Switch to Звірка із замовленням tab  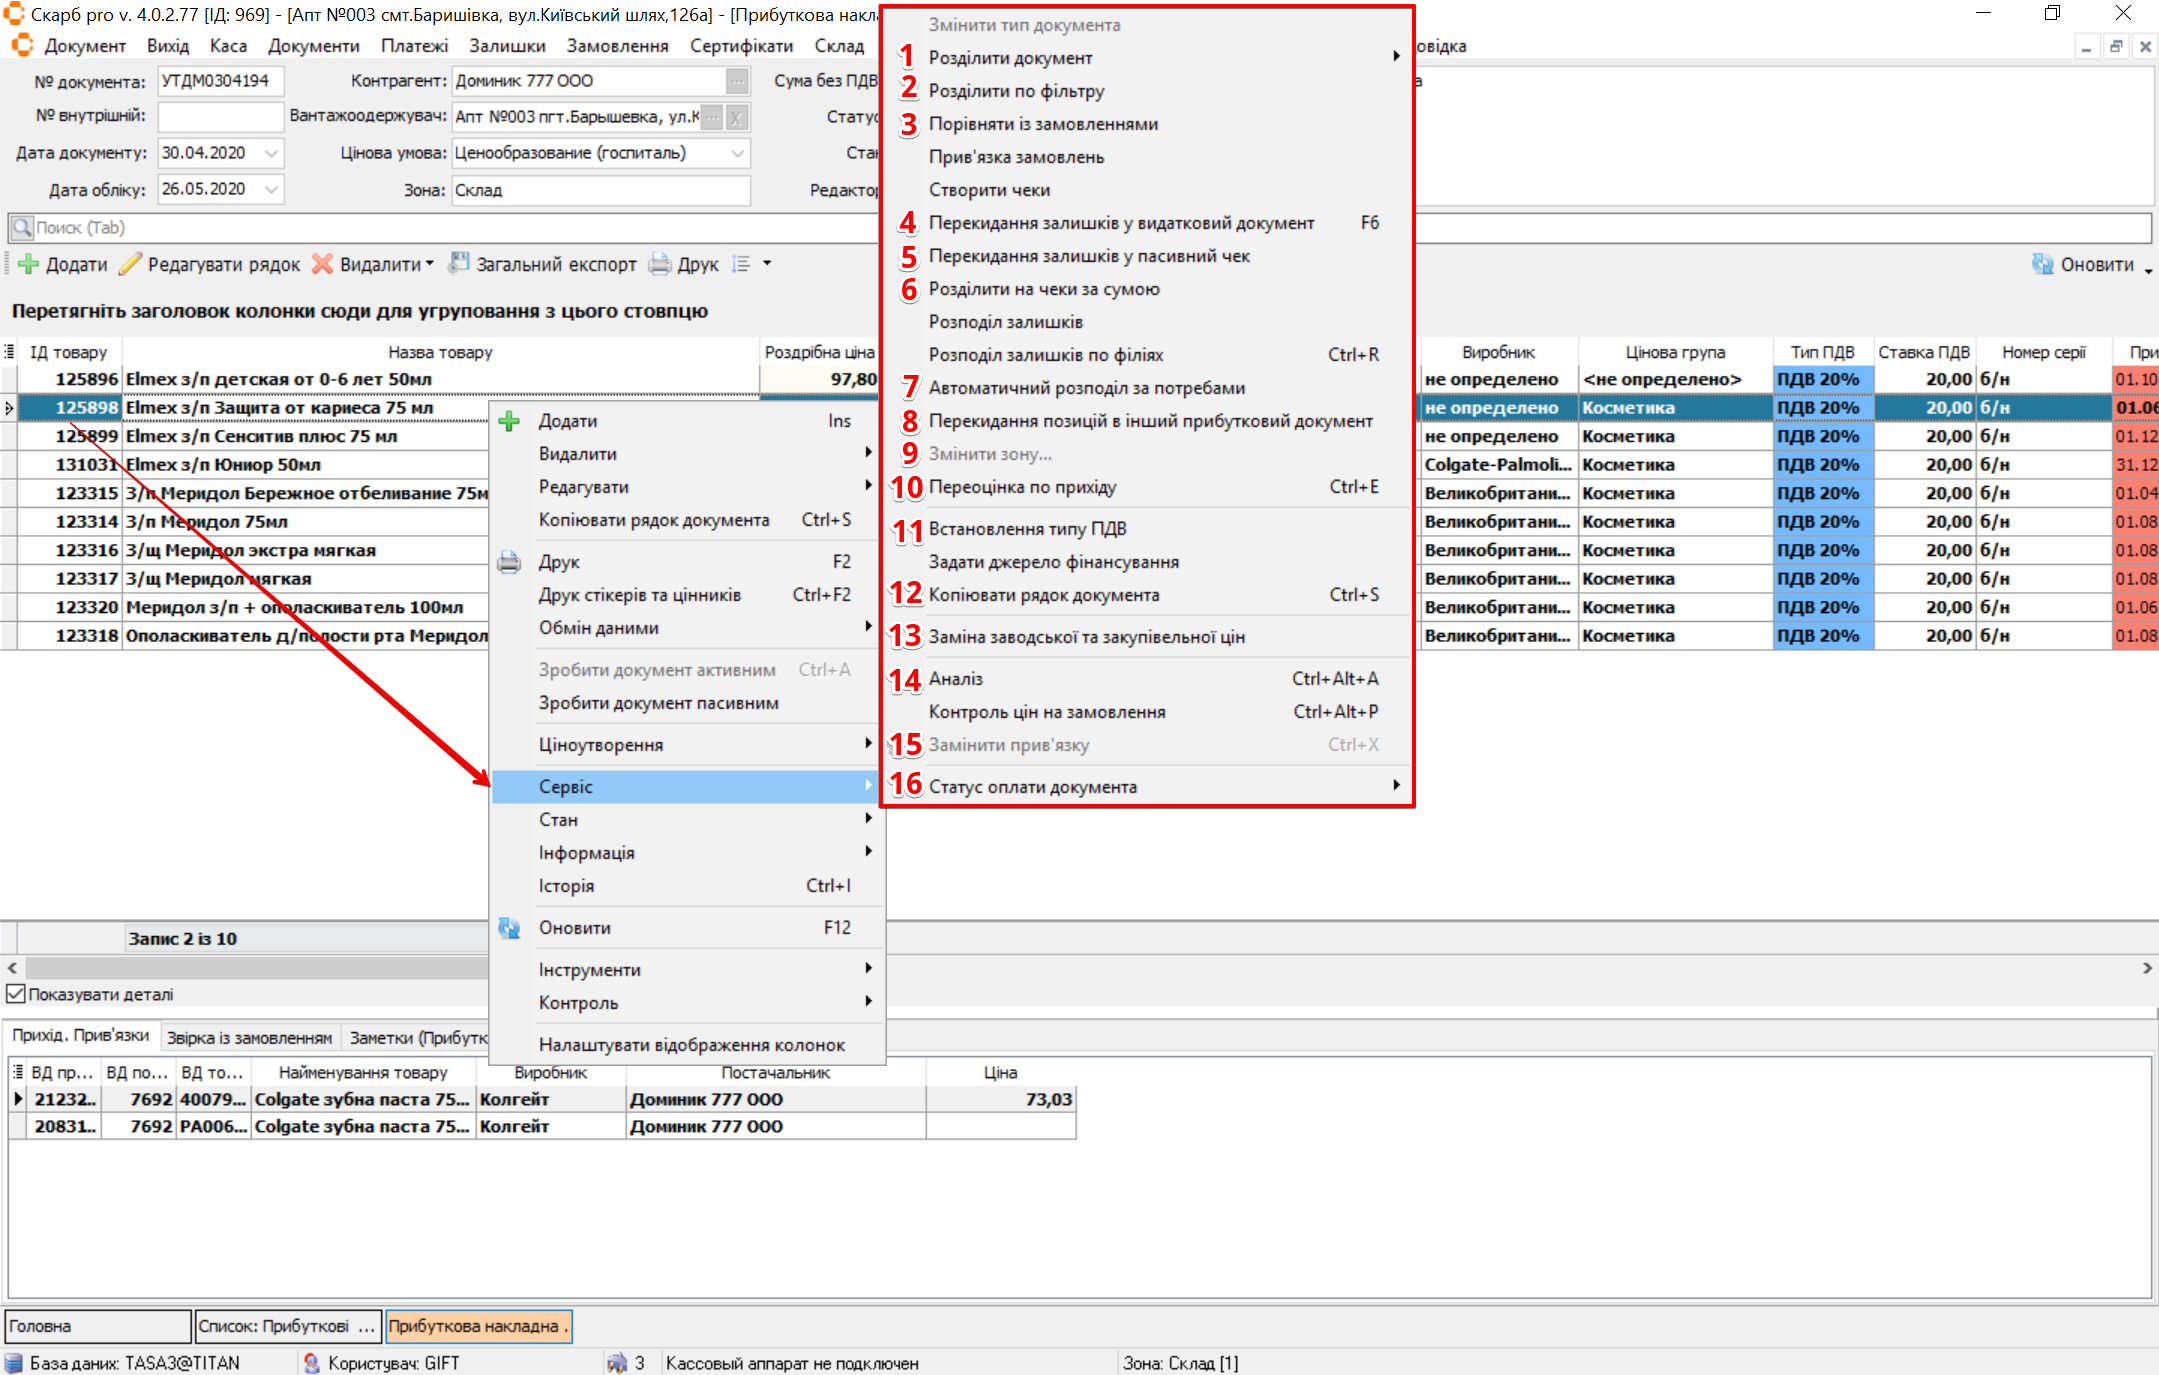tap(249, 1037)
